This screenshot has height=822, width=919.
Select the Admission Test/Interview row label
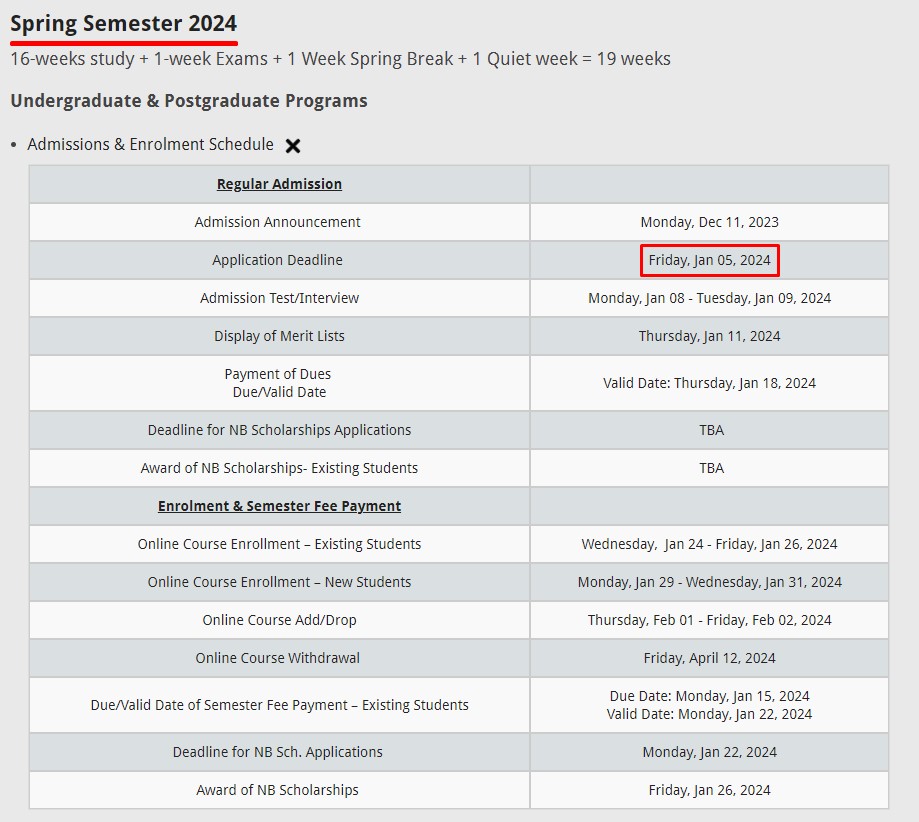pyautogui.click(x=279, y=298)
